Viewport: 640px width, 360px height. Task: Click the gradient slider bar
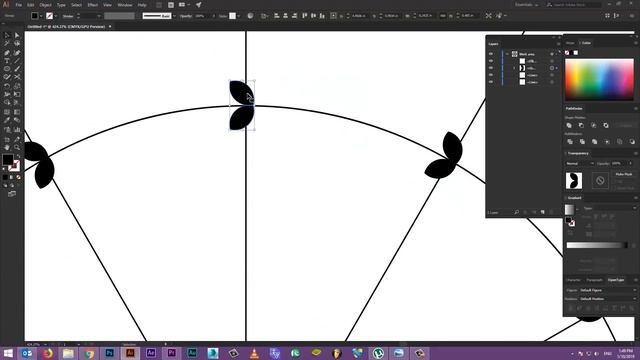pos(597,245)
